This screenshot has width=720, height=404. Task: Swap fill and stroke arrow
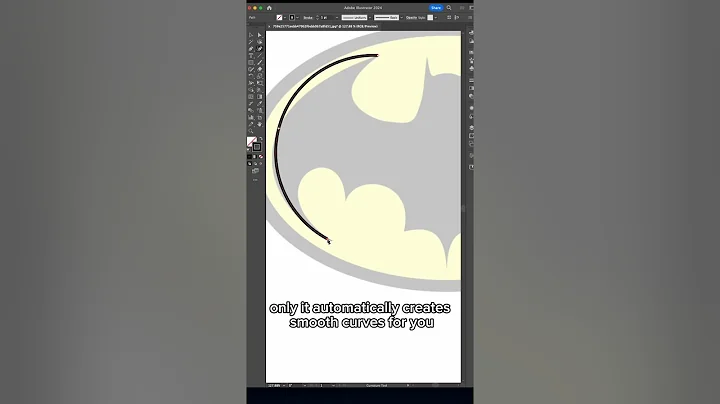(x=262, y=138)
